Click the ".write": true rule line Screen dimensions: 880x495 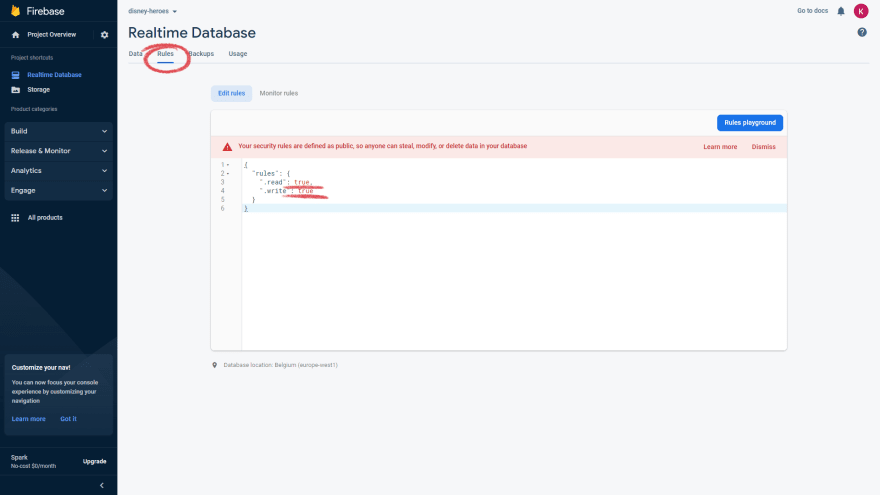click(286, 191)
